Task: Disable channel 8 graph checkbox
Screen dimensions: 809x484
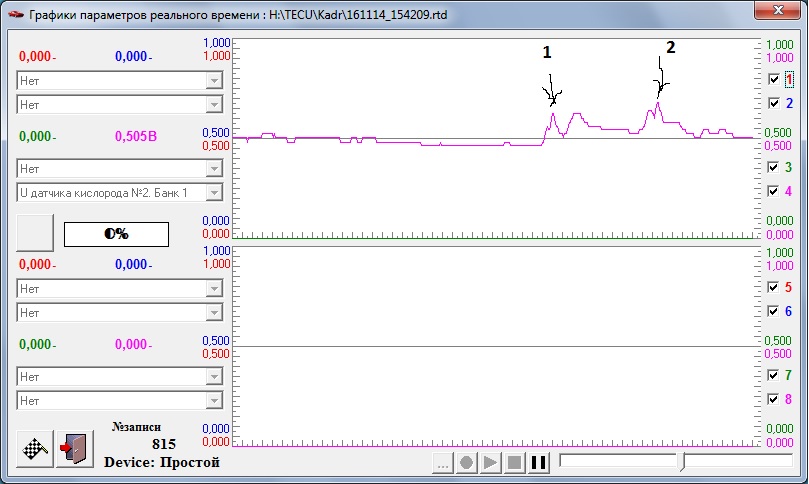Action: pos(773,398)
